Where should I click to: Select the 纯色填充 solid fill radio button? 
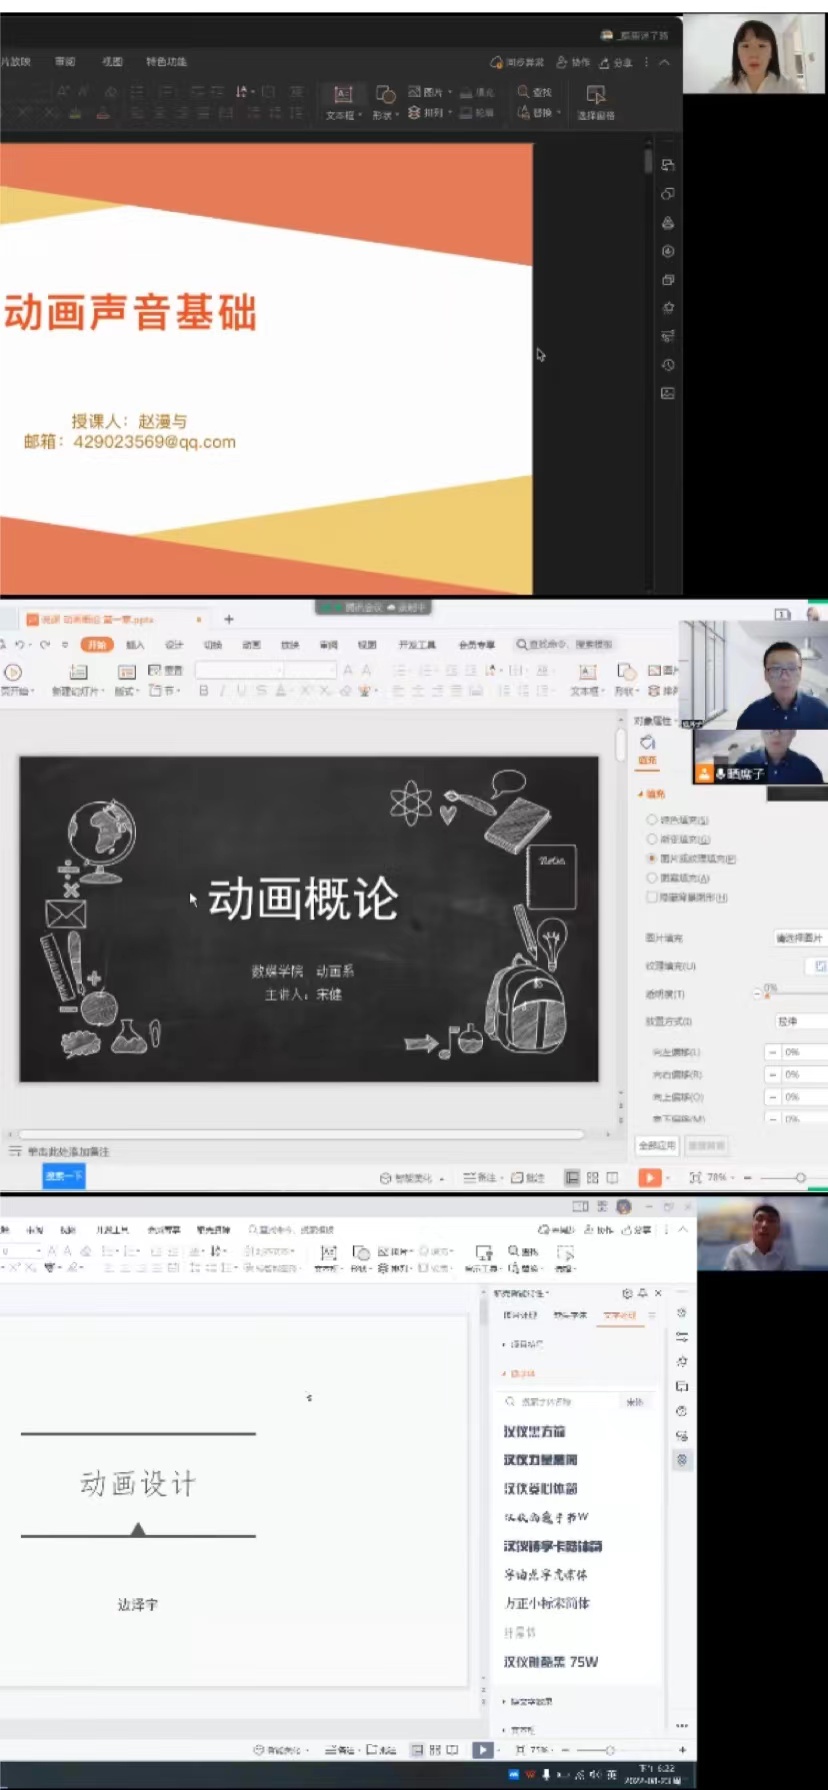(x=652, y=820)
